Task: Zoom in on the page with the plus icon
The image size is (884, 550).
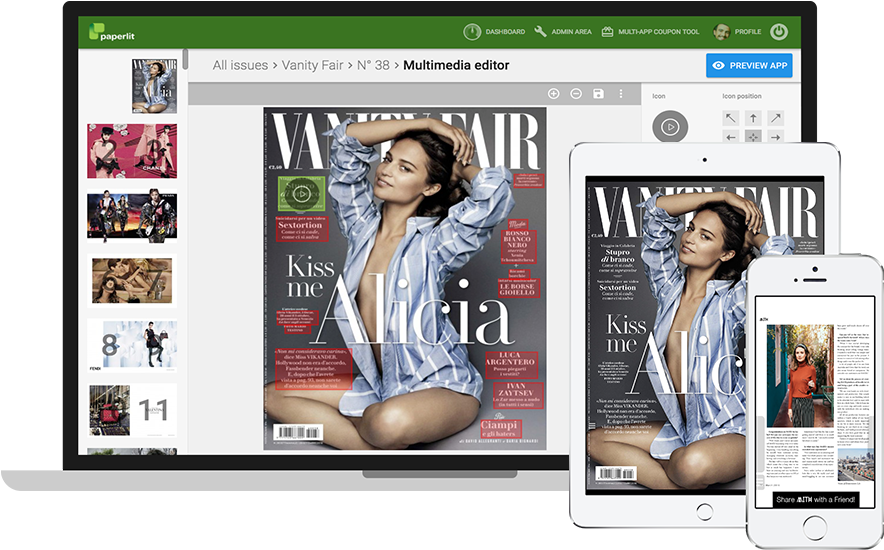Action: point(554,94)
